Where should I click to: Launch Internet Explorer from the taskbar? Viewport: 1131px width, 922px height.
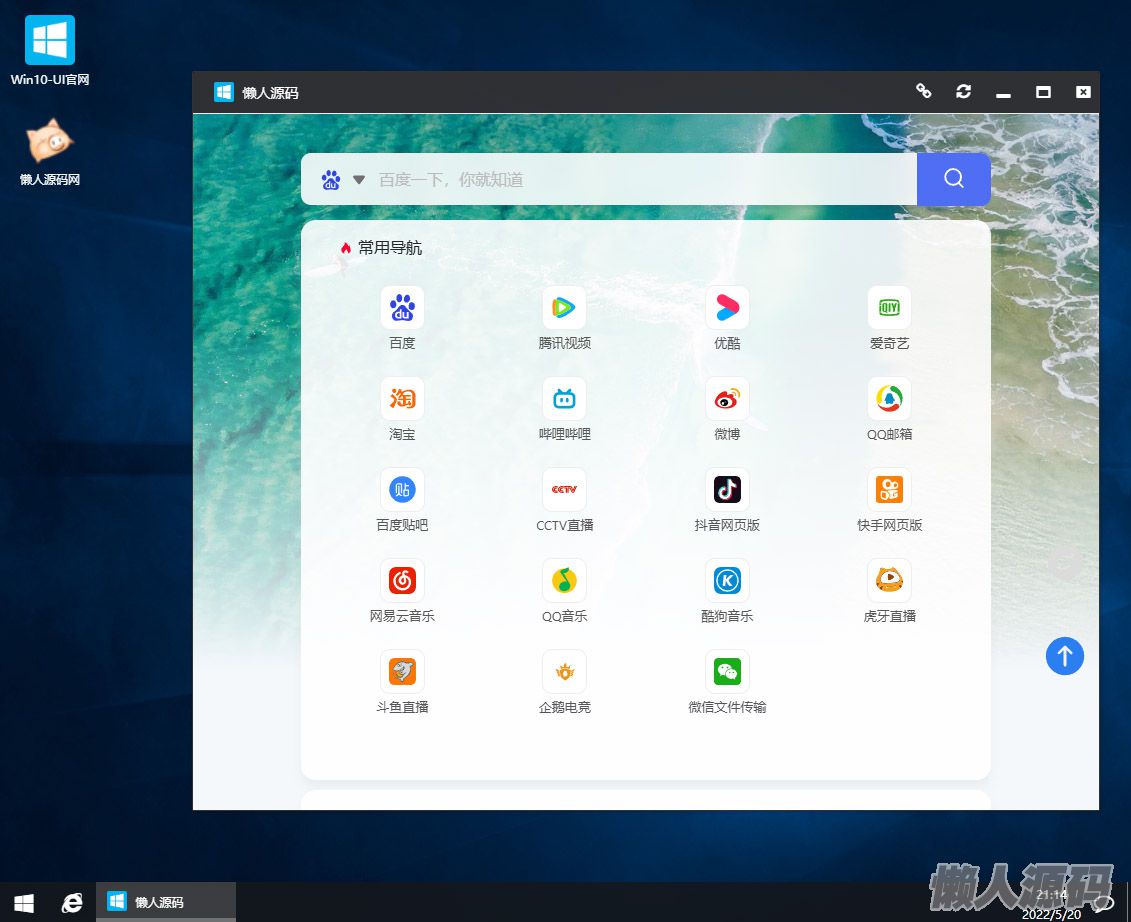pyautogui.click(x=72, y=902)
